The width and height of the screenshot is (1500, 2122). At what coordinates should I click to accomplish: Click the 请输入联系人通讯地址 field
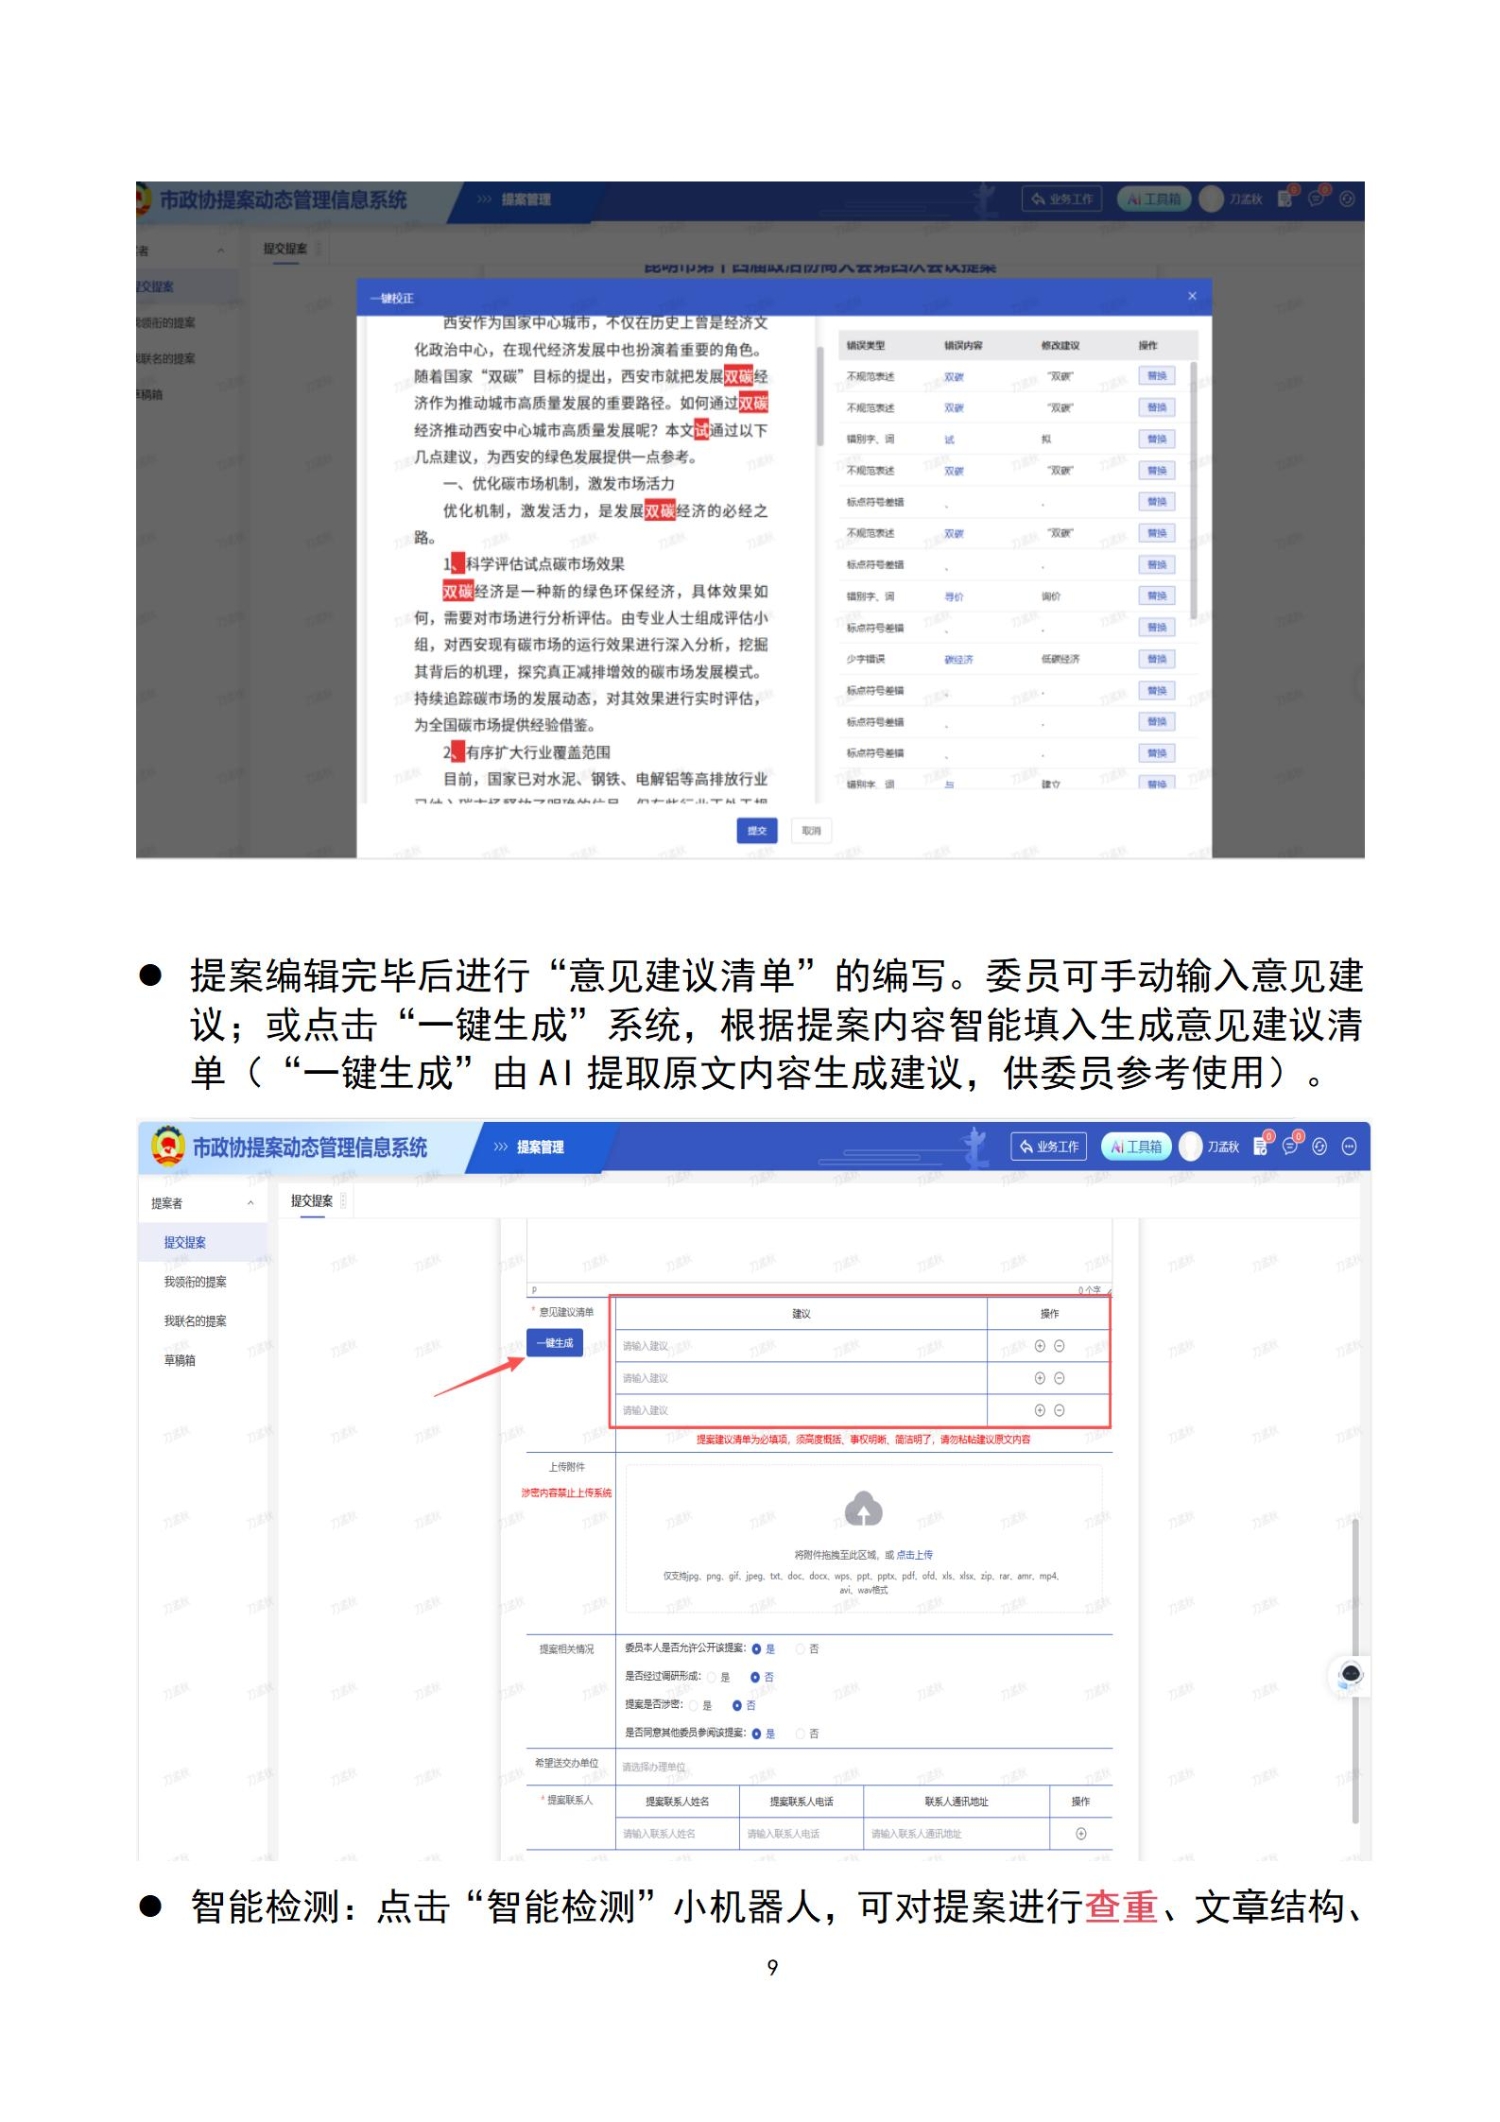pyautogui.click(x=956, y=1833)
